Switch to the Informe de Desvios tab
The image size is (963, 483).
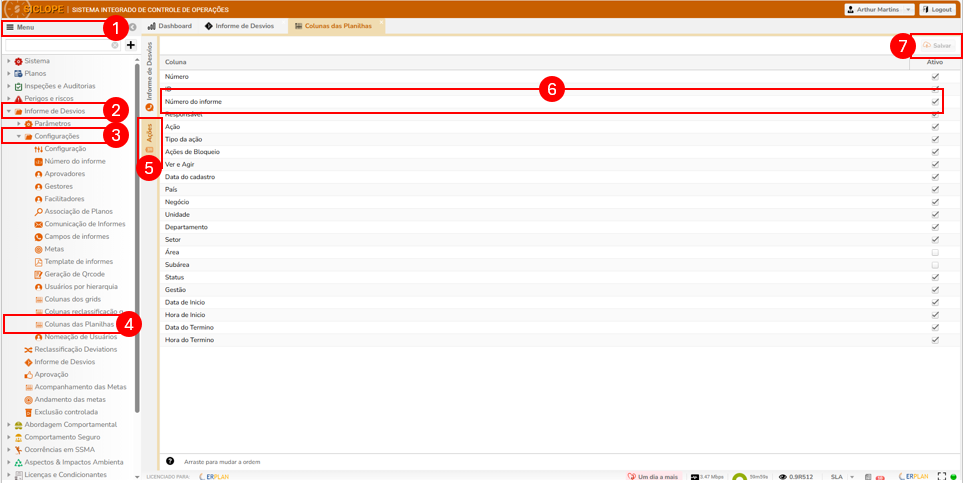[240, 25]
